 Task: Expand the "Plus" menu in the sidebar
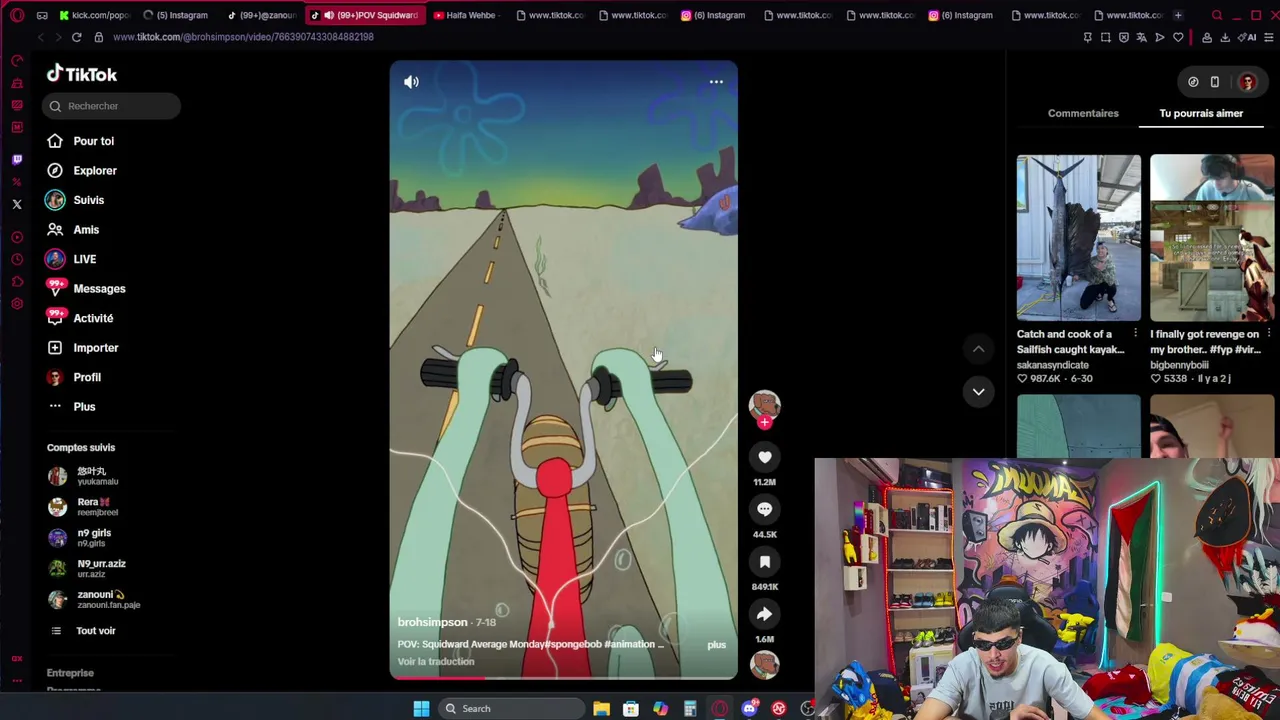coord(70,407)
